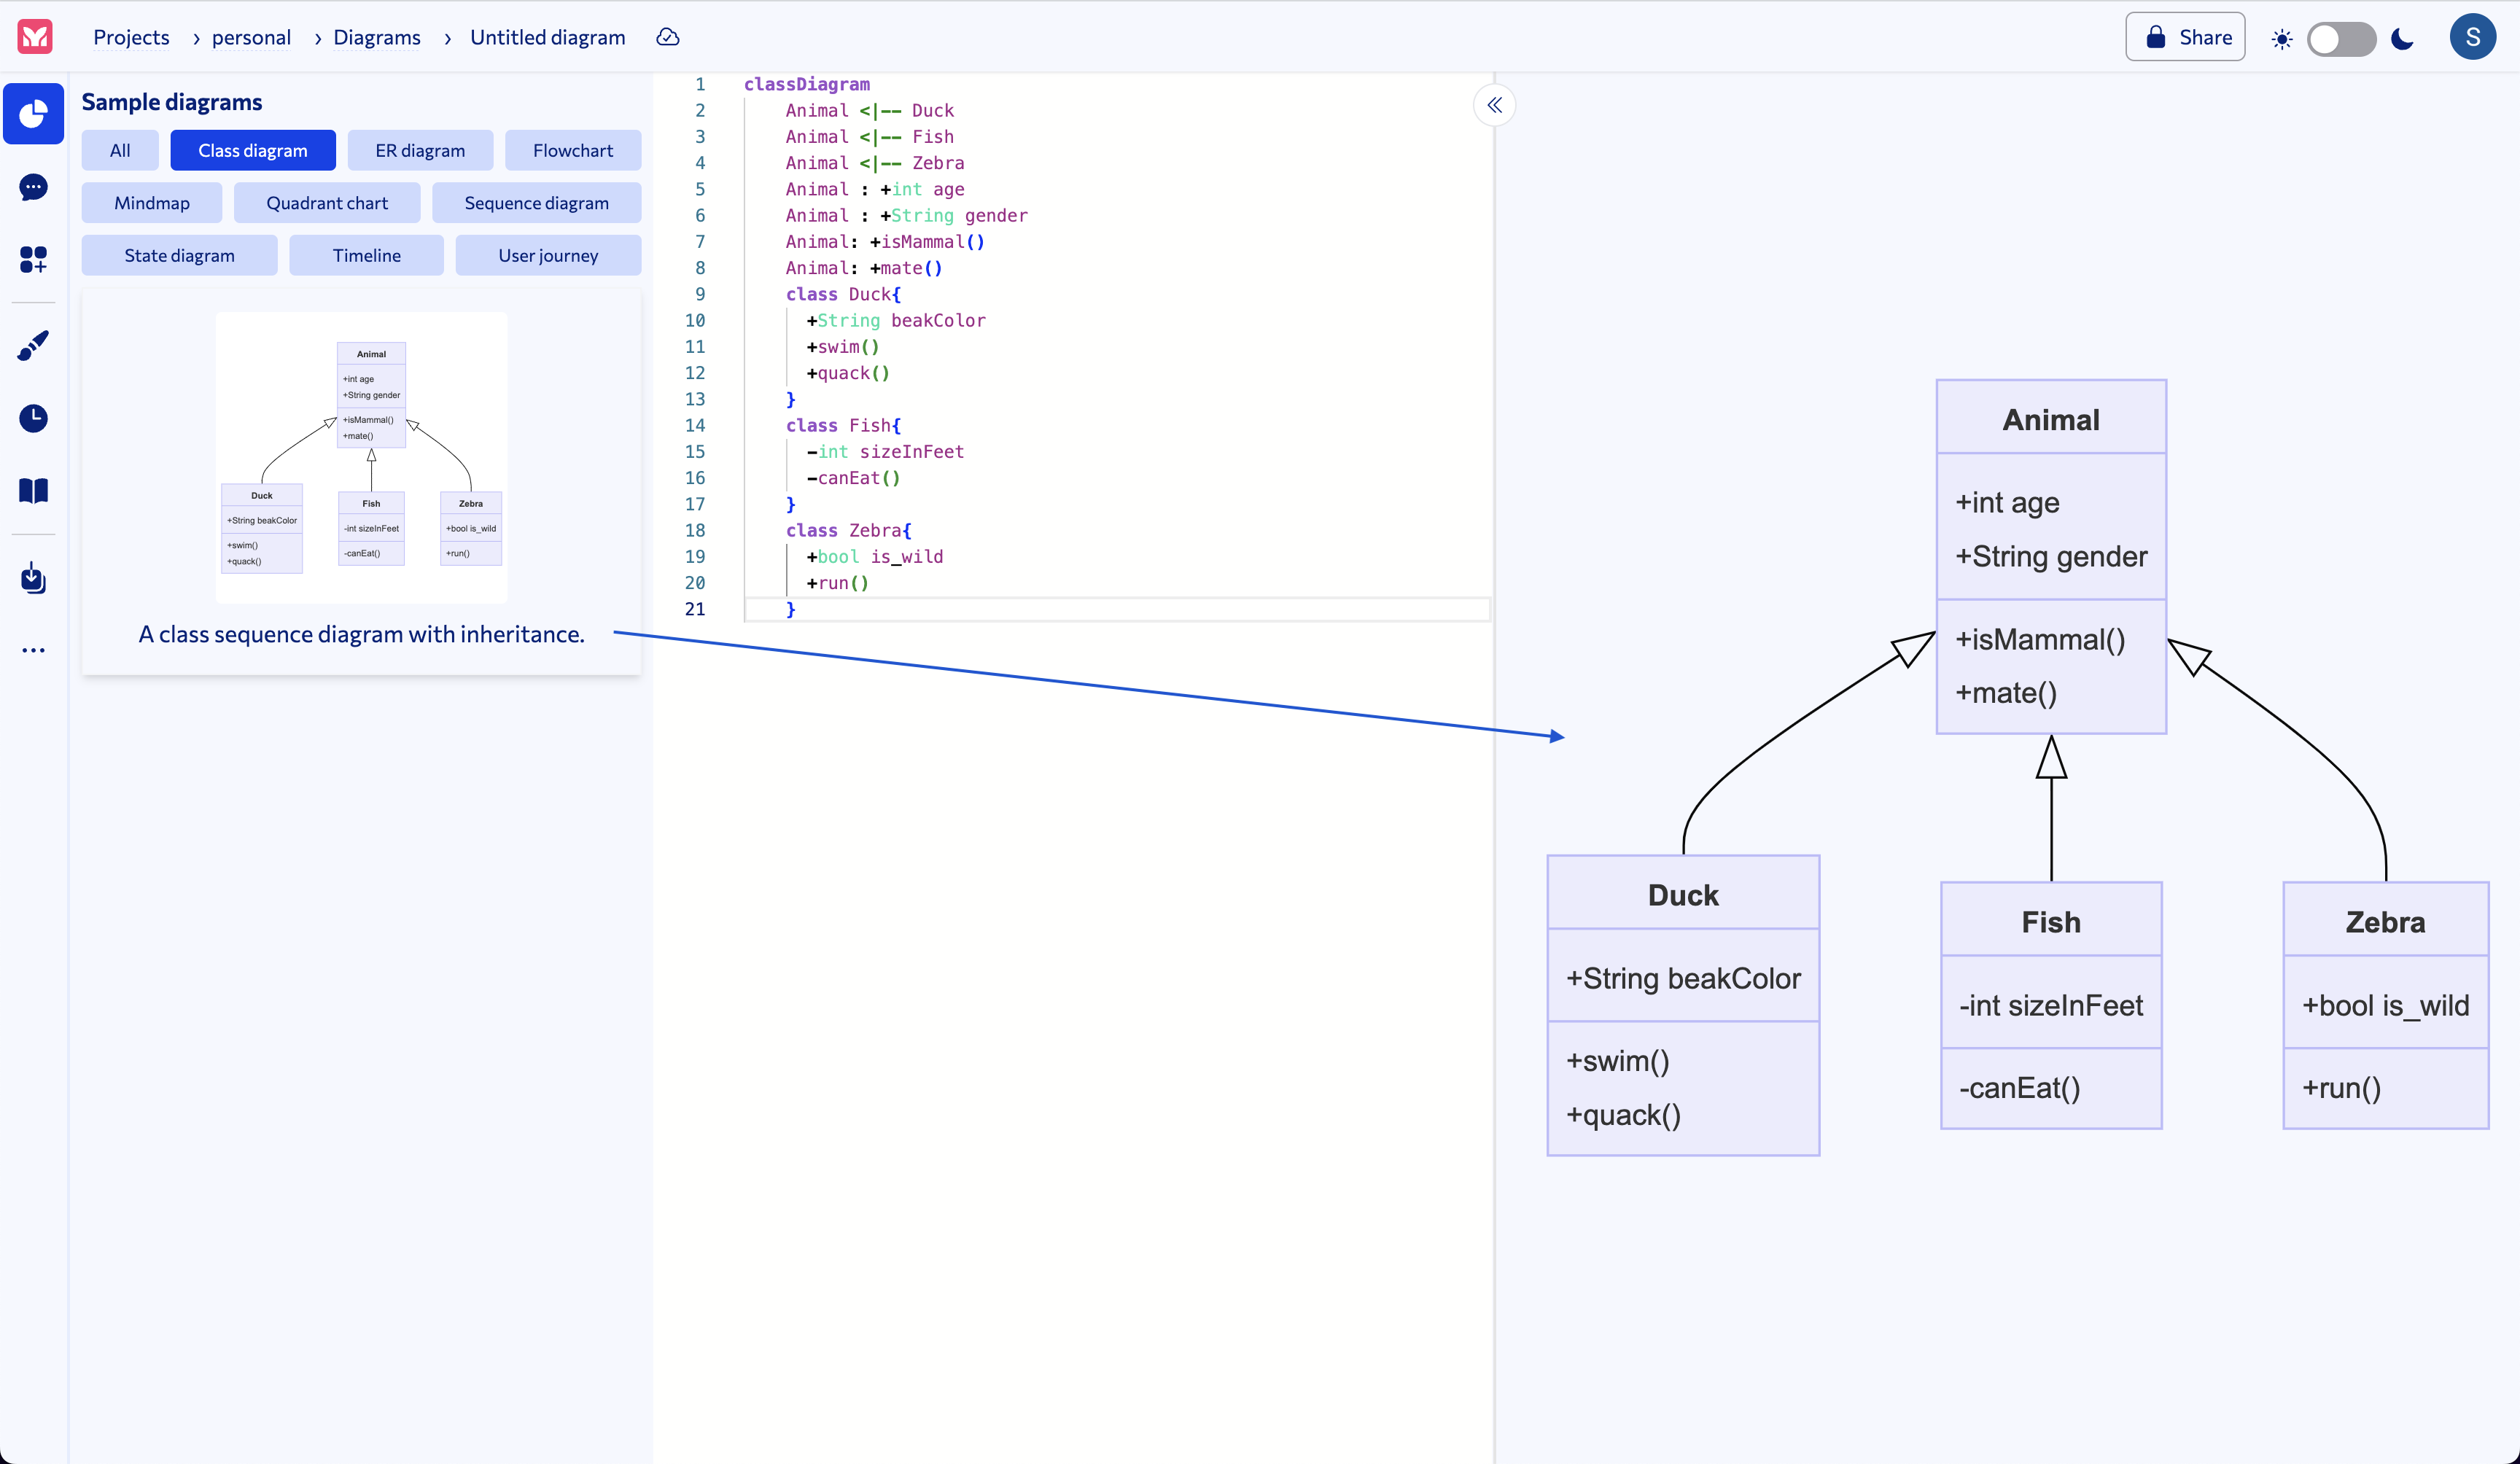Screen dimensions: 2520x1464
Task: Open the three-dots more options icon
Action: [x=33, y=650]
